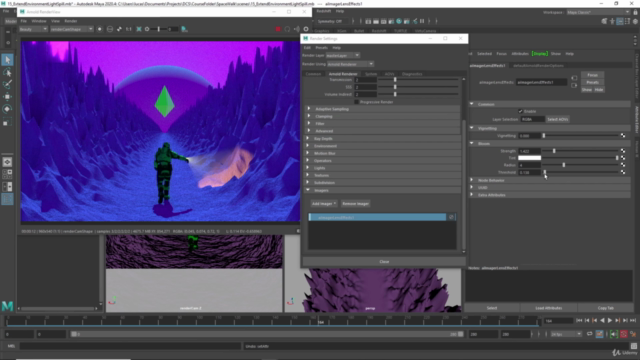The image size is (640, 360).
Task: Play animation backward in playback controls
Action: tap(602, 321)
